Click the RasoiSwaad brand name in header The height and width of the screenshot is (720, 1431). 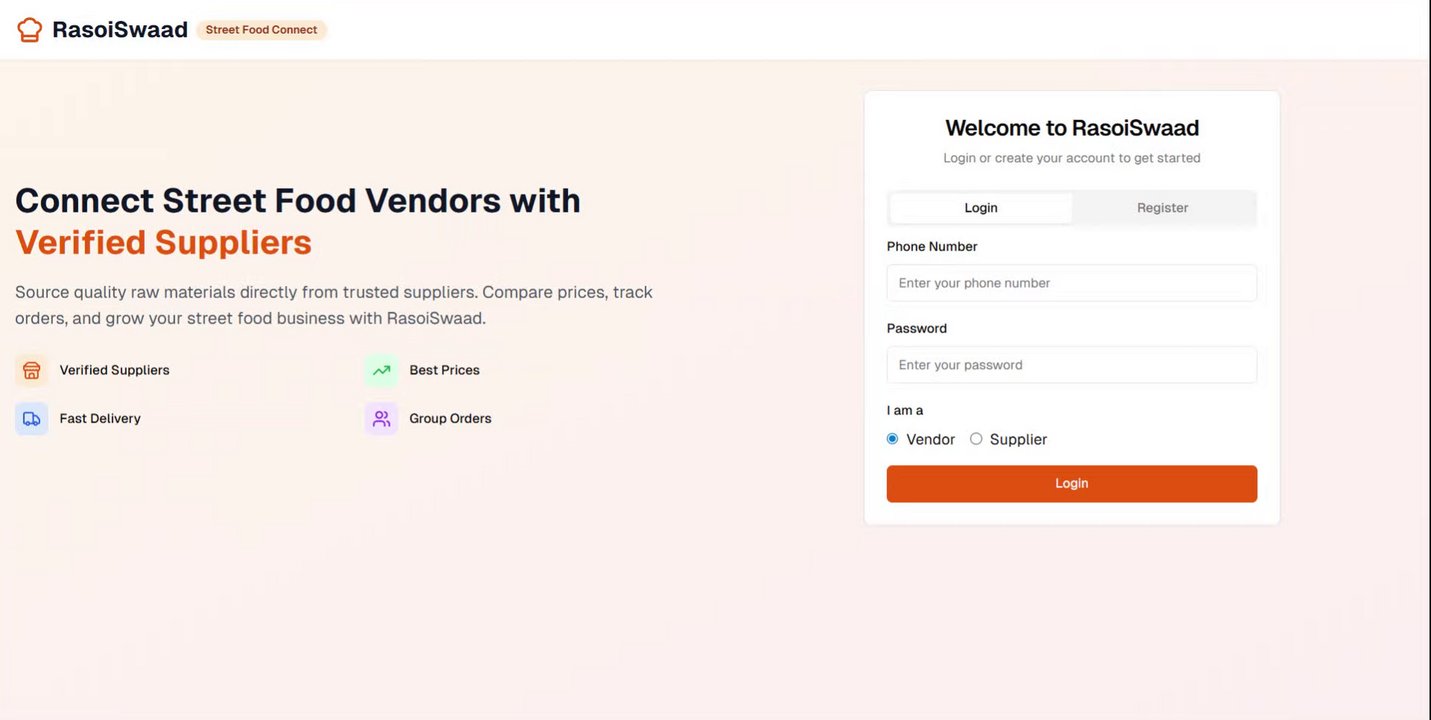click(x=120, y=30)
